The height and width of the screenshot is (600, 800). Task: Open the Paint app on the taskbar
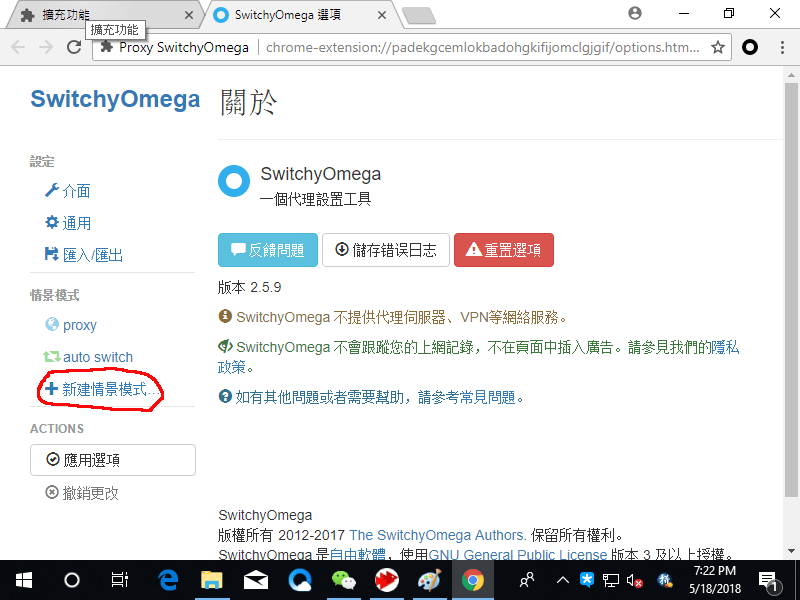click(x=430, y=580)
